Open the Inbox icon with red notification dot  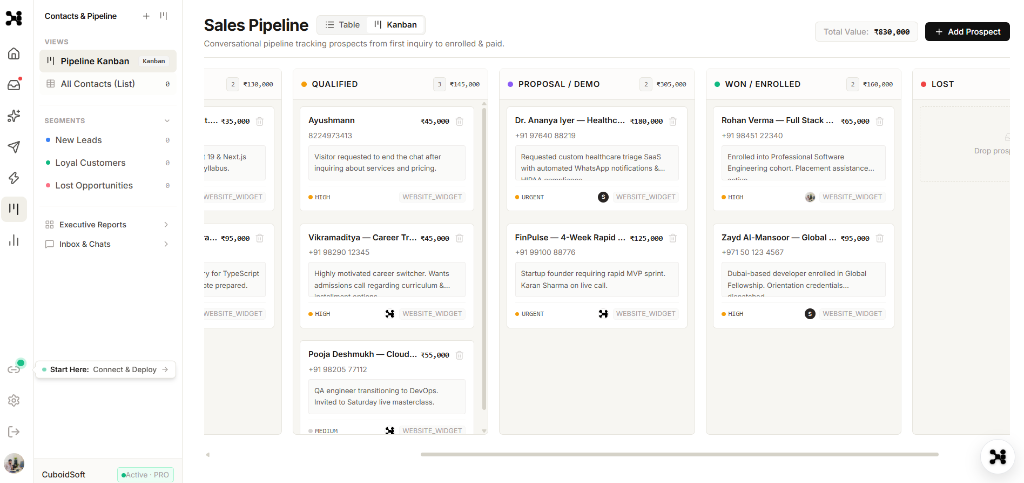(14, 85)
